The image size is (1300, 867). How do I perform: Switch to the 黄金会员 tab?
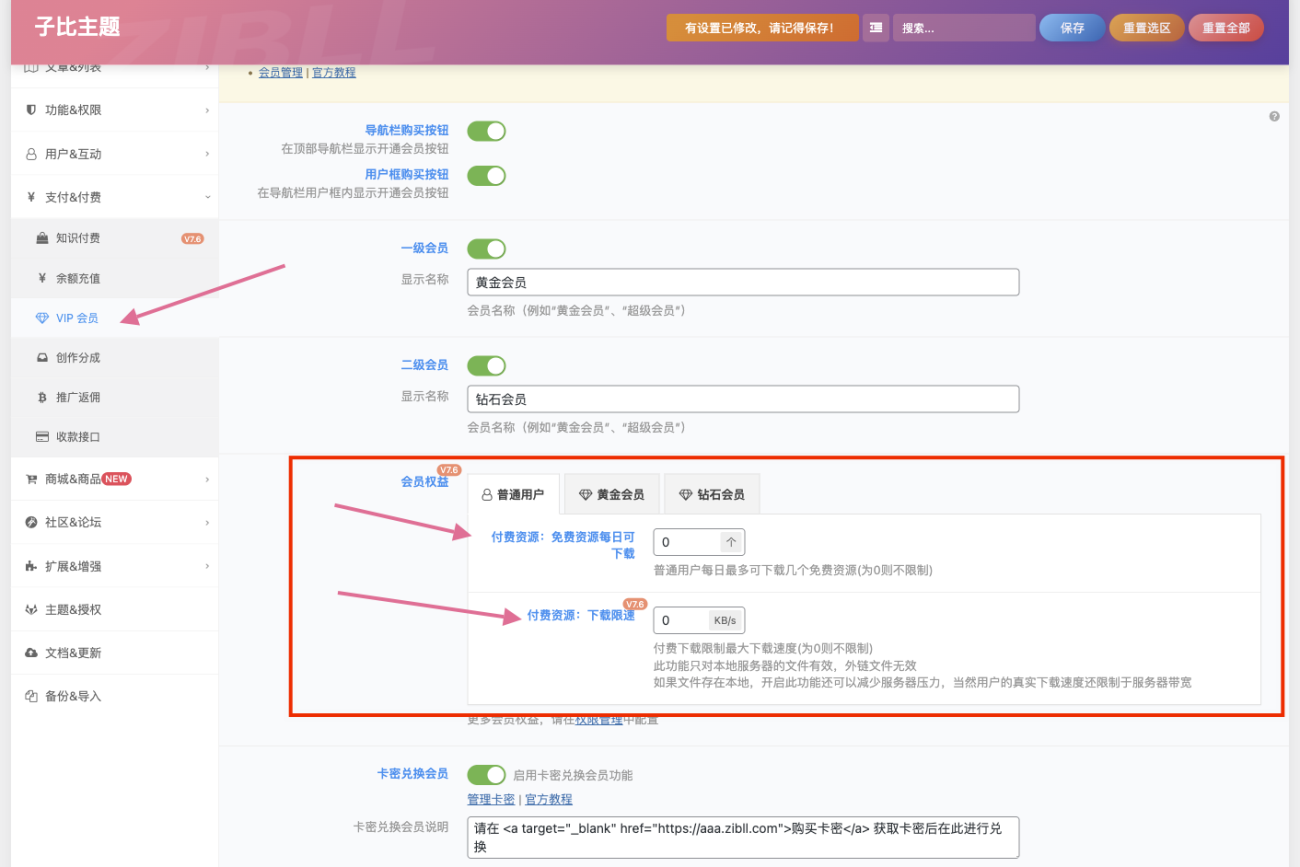click(611, 493)
